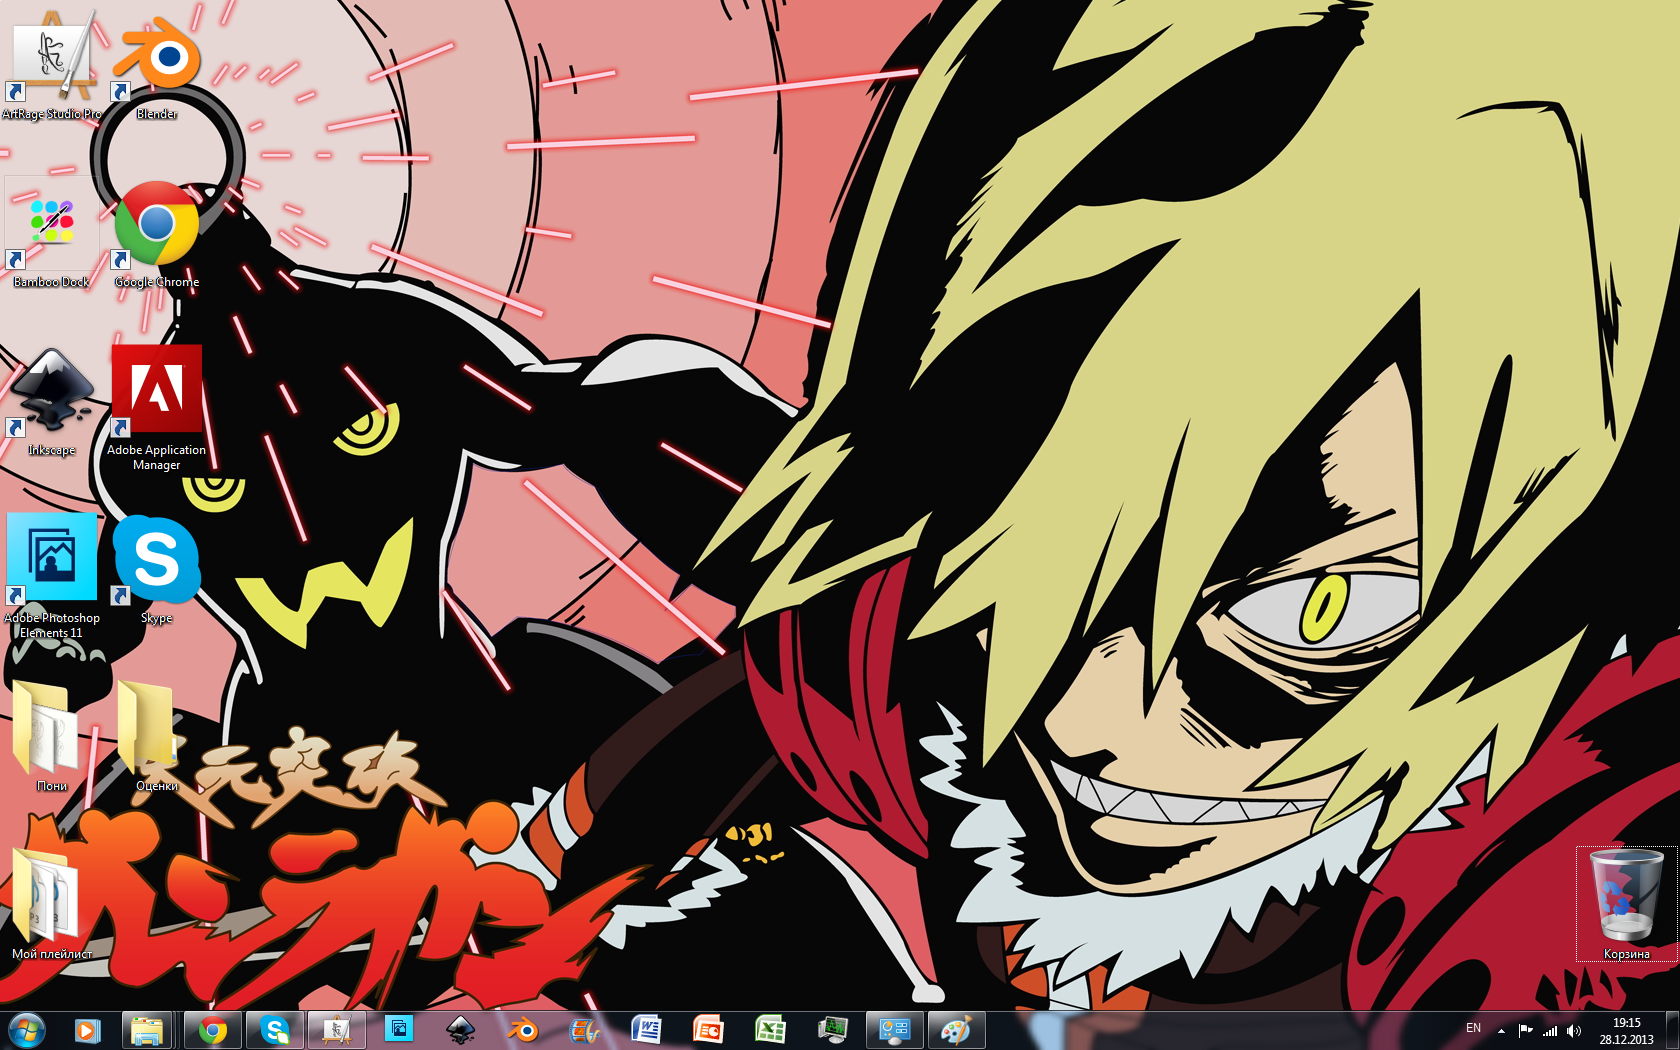
Task: Open the volume speaker tray icon
Action: (x=1574, y=1030)
